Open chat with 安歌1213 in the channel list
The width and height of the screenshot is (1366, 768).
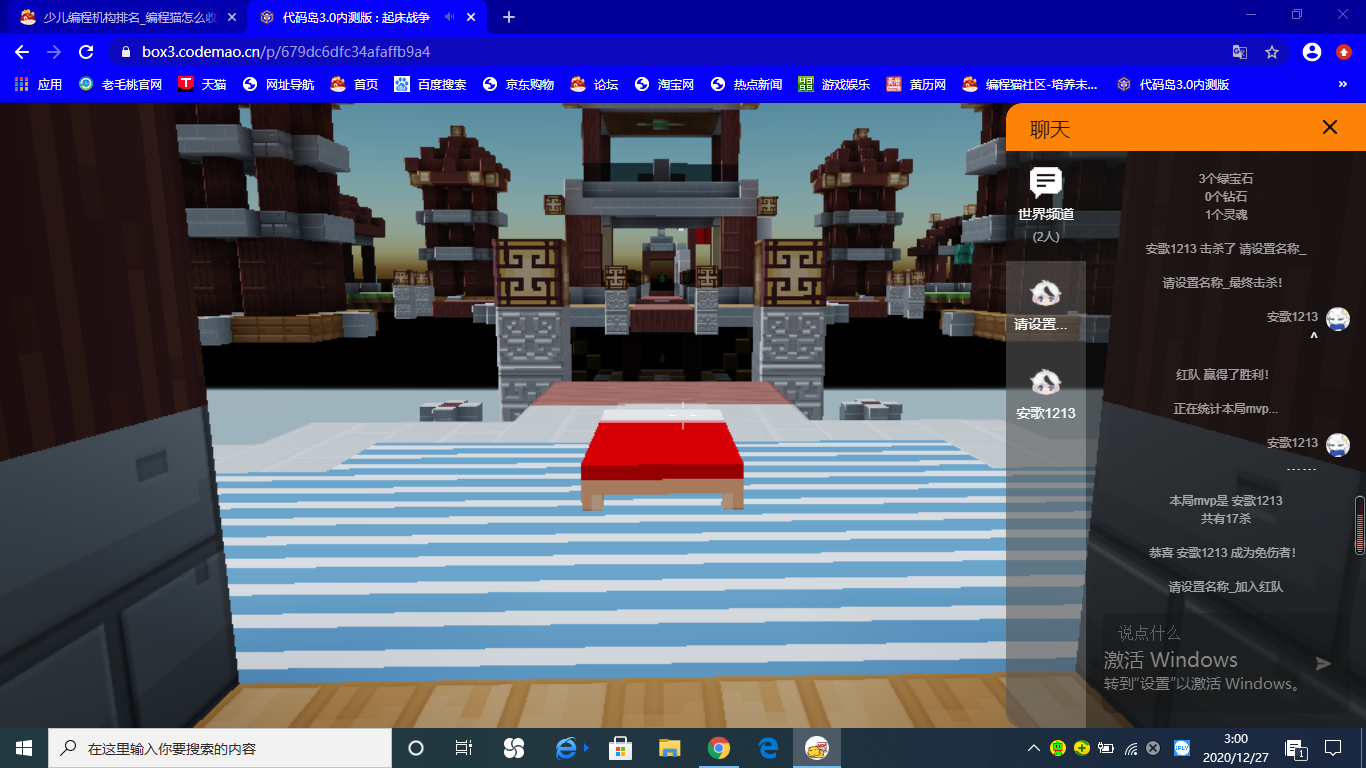pyautogui.click(x=1046, y=393)
